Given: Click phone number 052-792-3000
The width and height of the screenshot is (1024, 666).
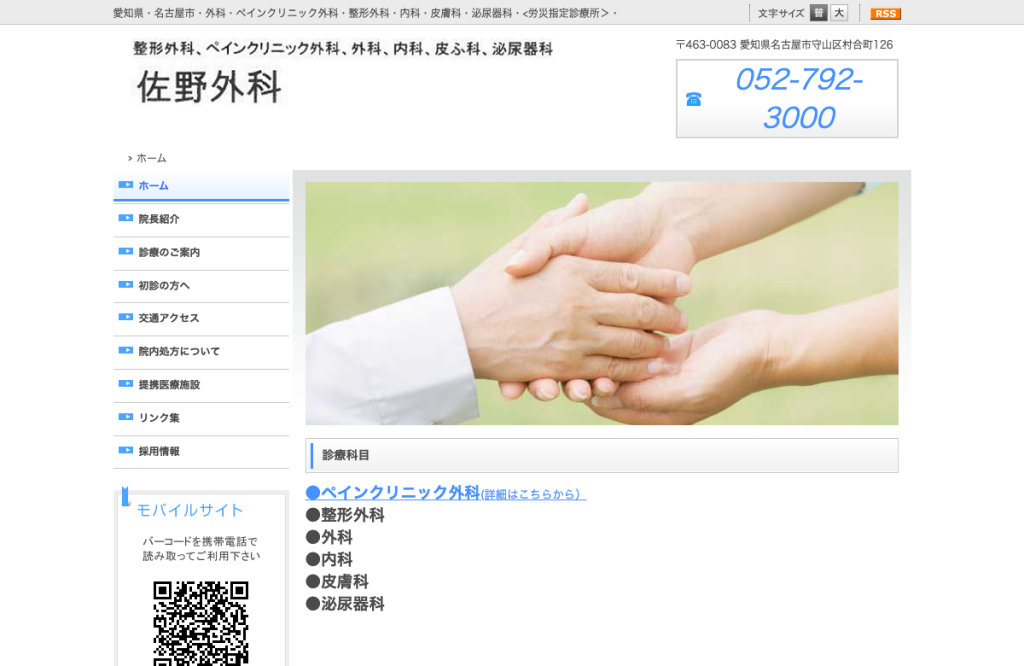Looking at the screenshot, I should click(799, 99).
